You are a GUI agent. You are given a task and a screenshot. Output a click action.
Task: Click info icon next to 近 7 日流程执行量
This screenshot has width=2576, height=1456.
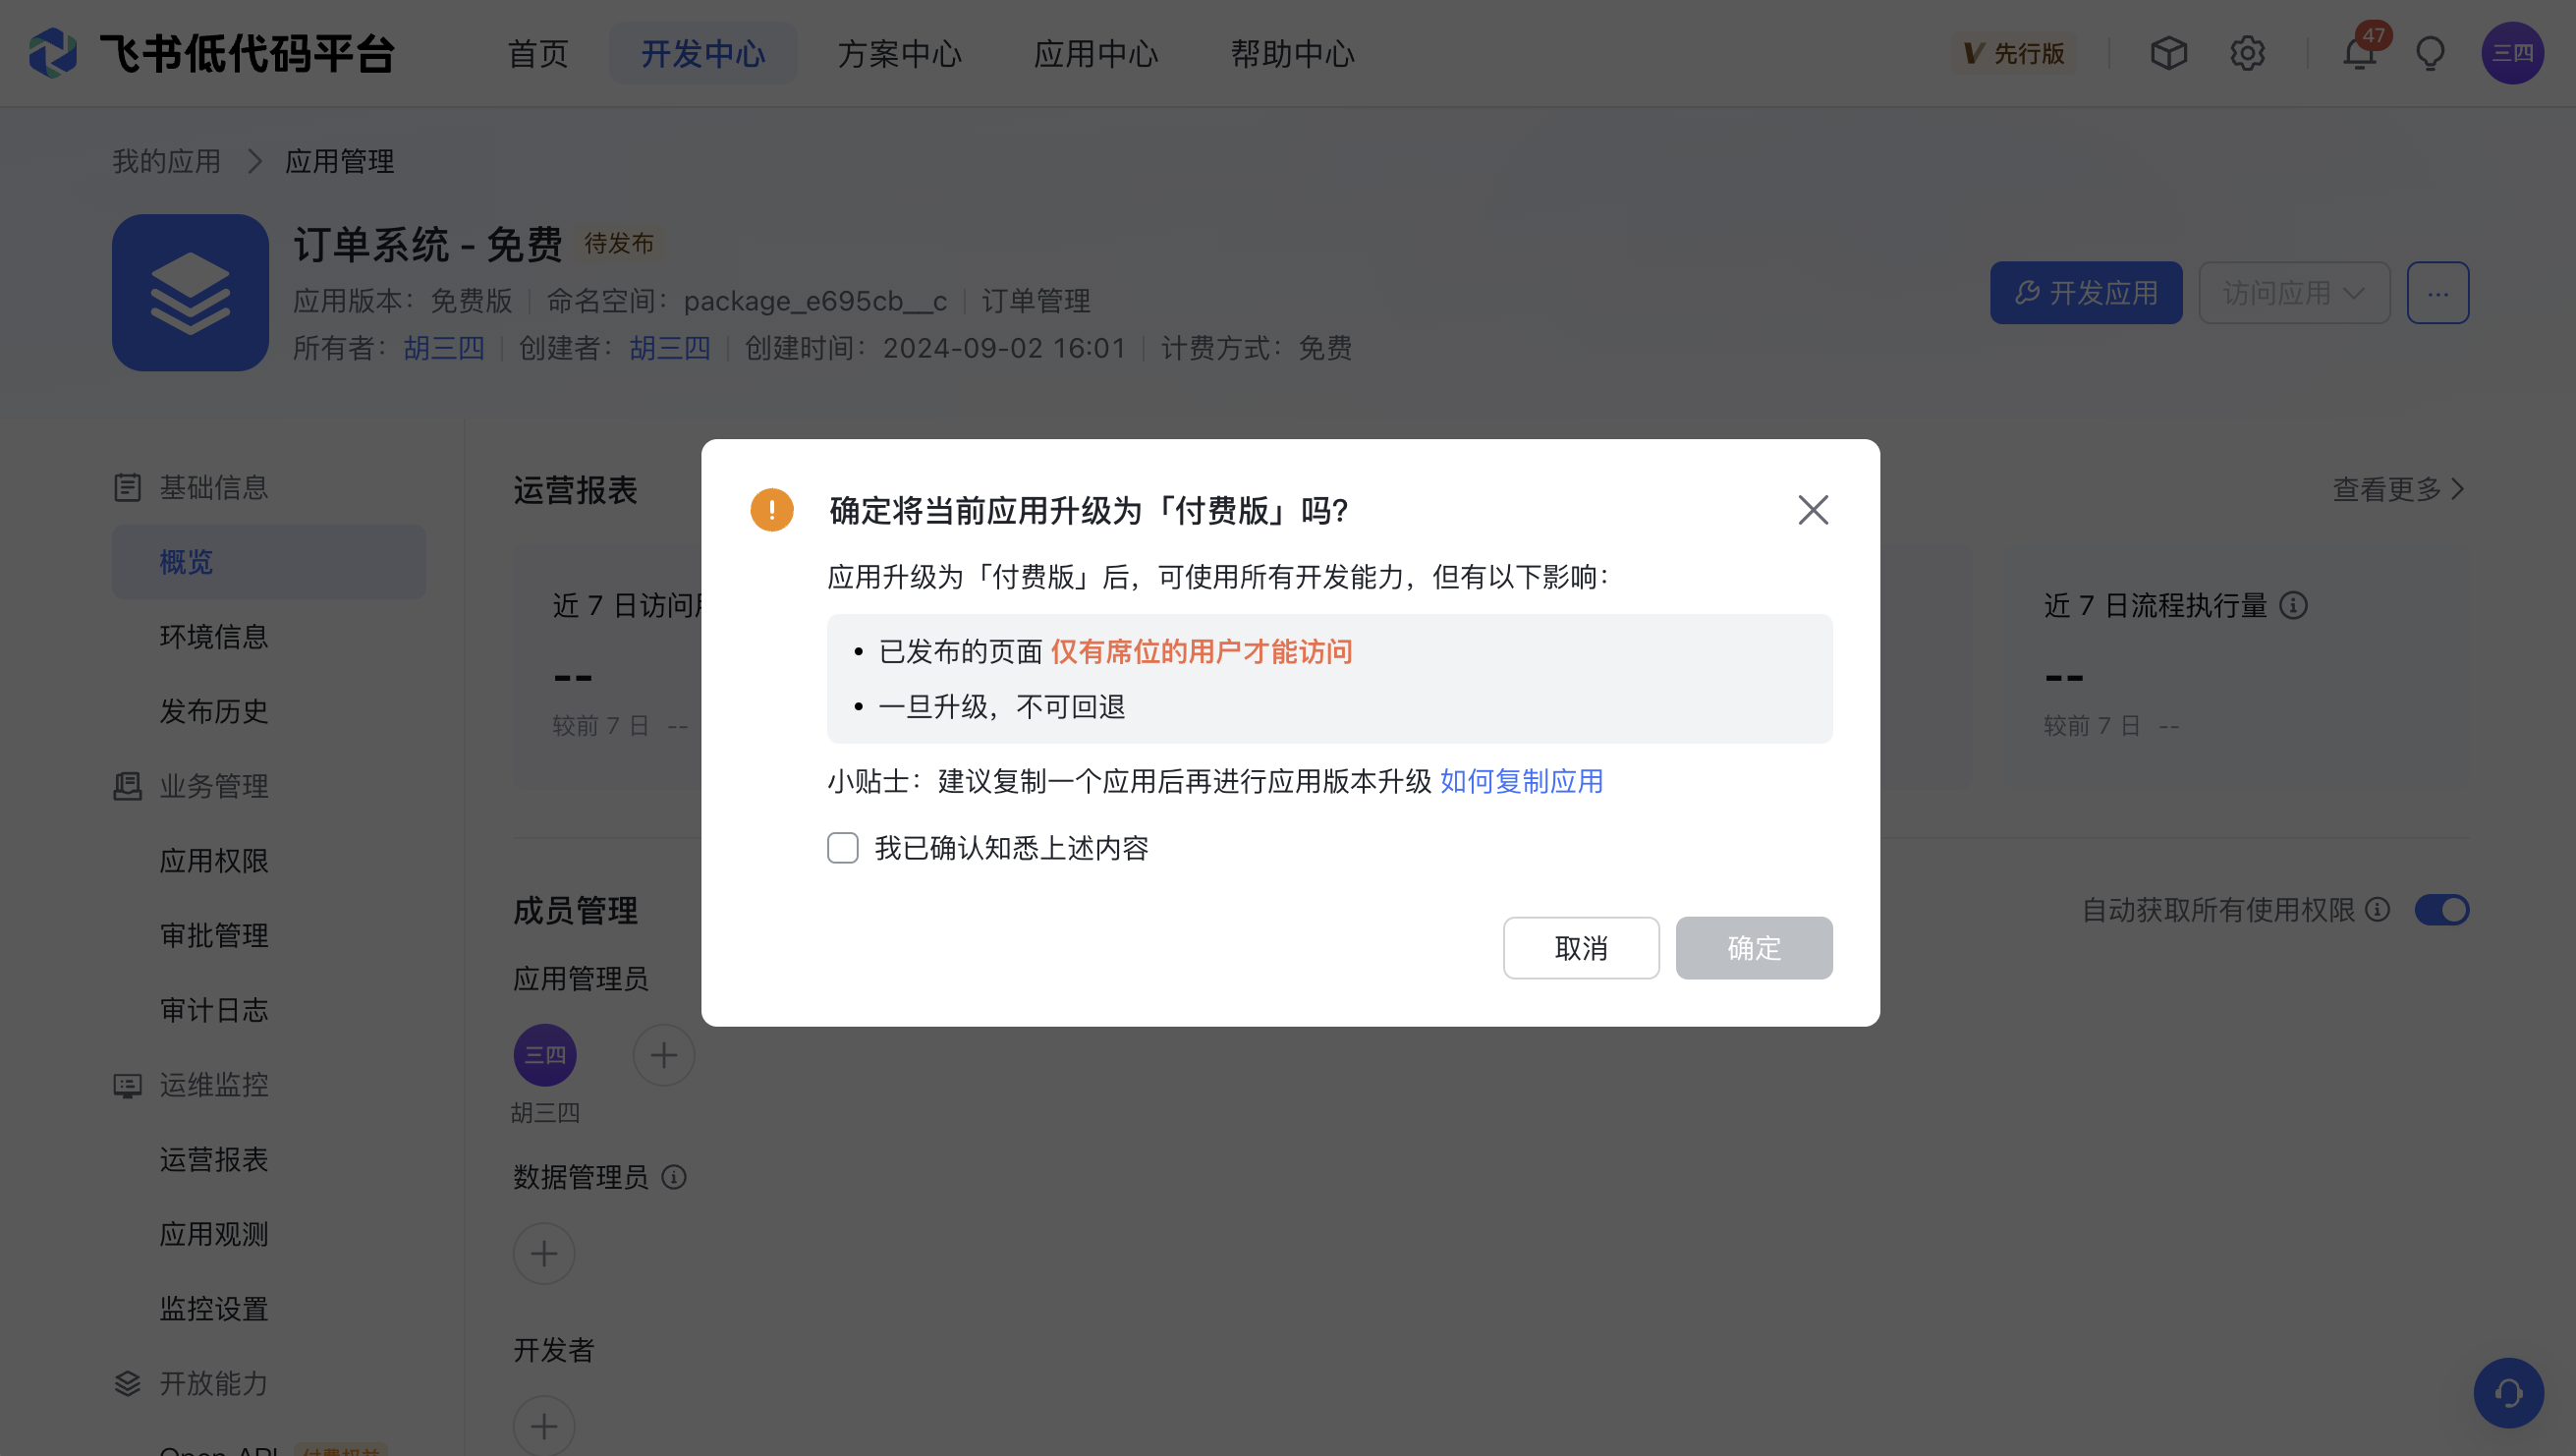tap(2293, 605)
